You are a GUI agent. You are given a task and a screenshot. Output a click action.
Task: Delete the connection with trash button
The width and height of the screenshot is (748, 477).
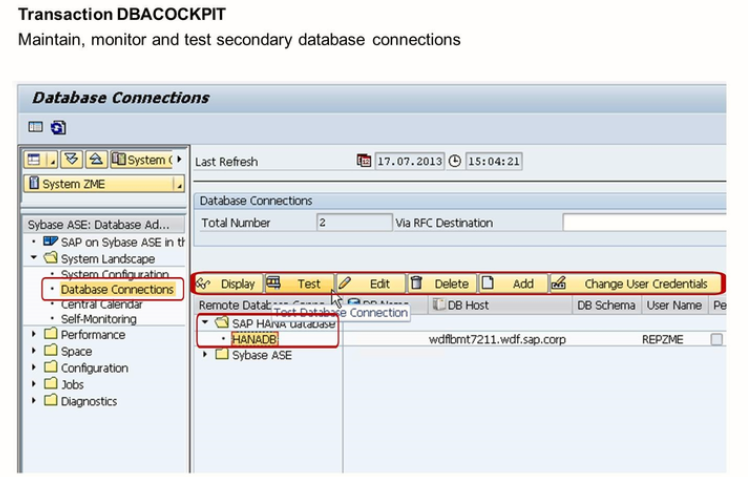pyautogui.click(x=441, y=284)
